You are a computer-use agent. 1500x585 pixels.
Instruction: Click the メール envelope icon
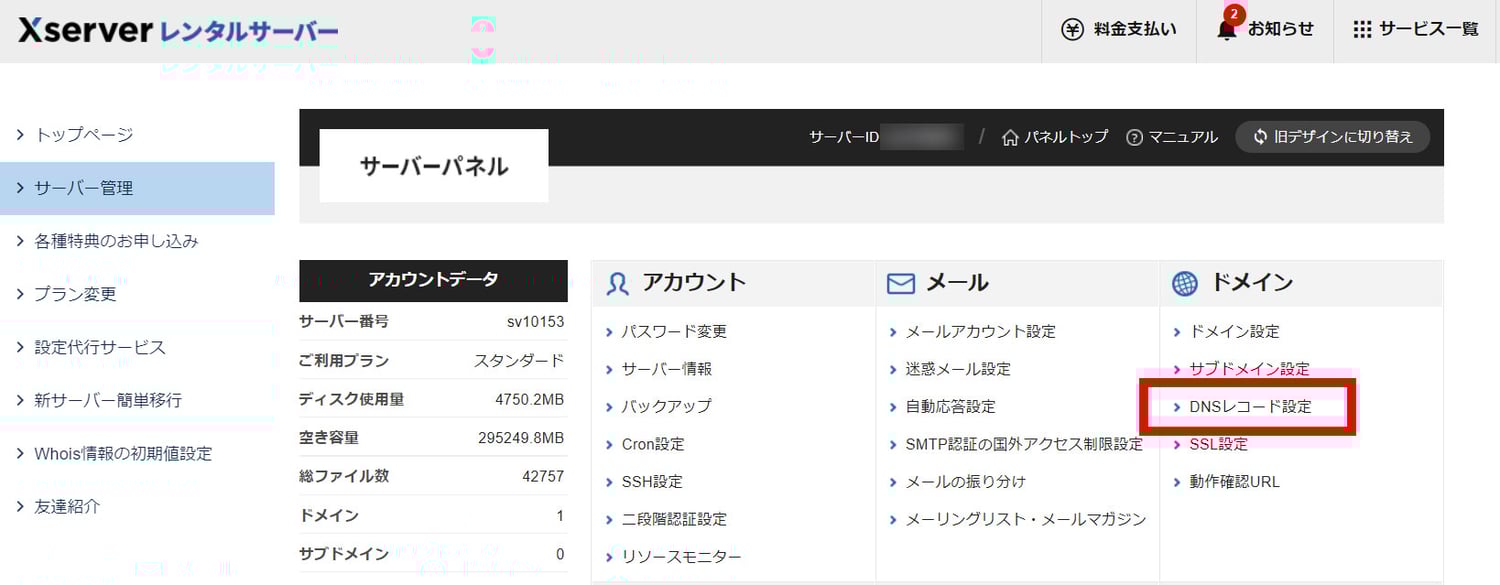(899, 283)
